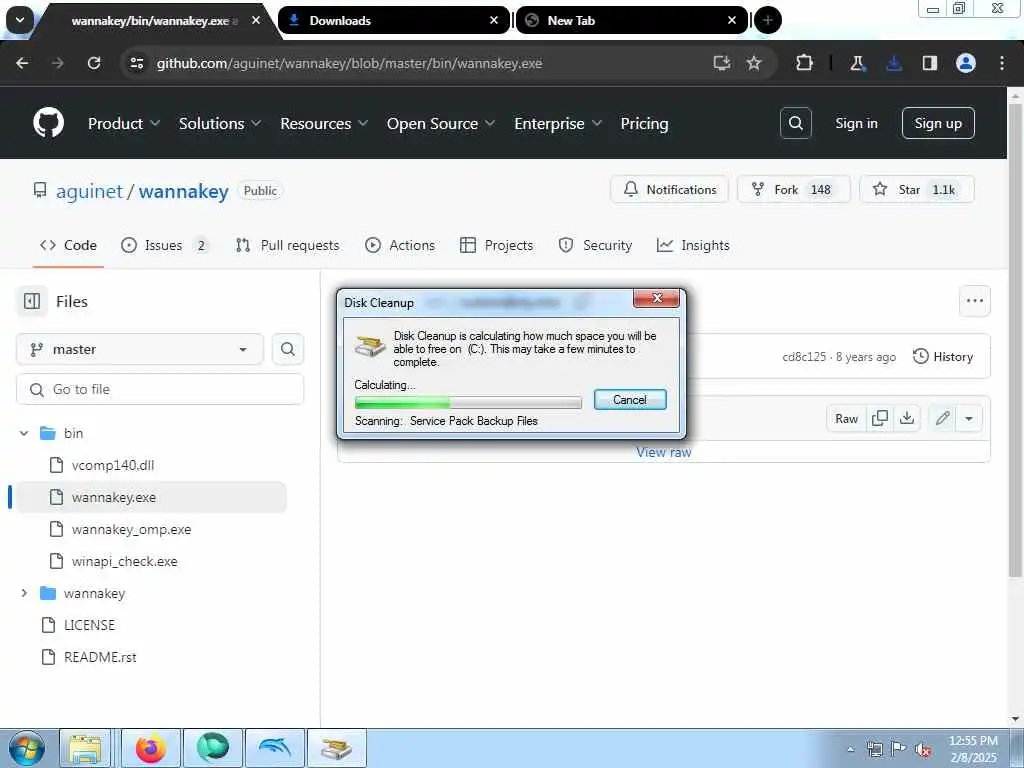Image resolution: width=1024 pixels, height=768 pixels.
Task: Expand the Enterprise menu
Action: coord(558,123)
